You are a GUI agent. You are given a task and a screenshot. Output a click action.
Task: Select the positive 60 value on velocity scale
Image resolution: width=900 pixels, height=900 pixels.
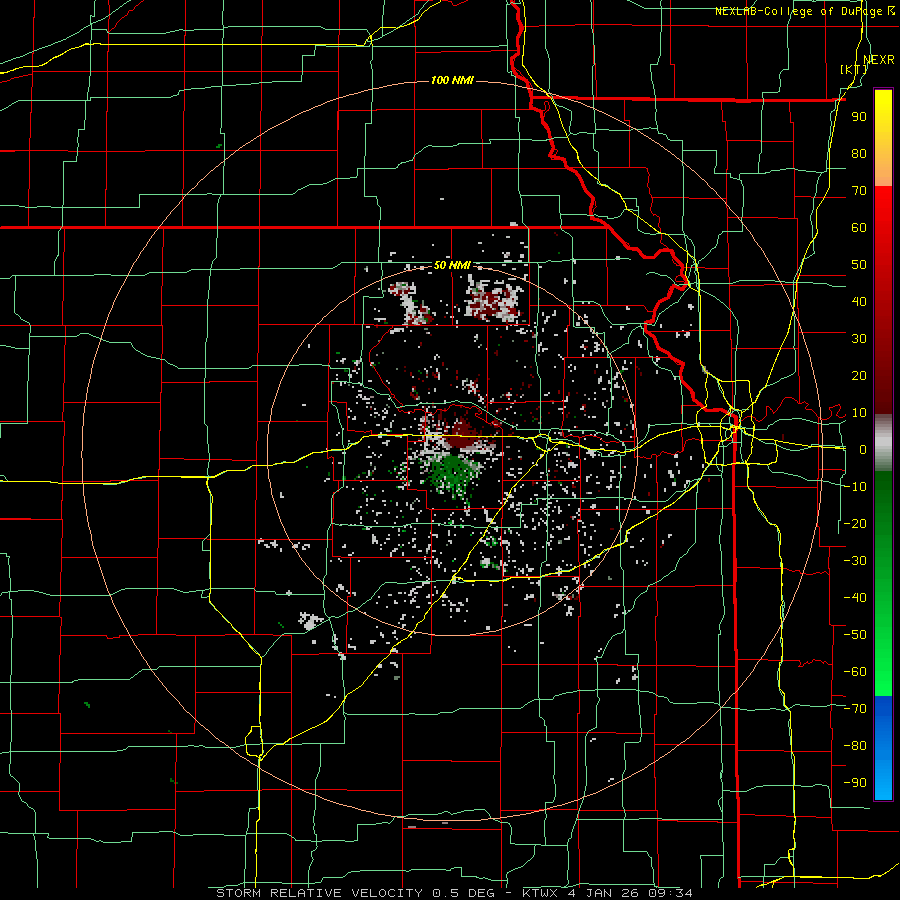859,228
